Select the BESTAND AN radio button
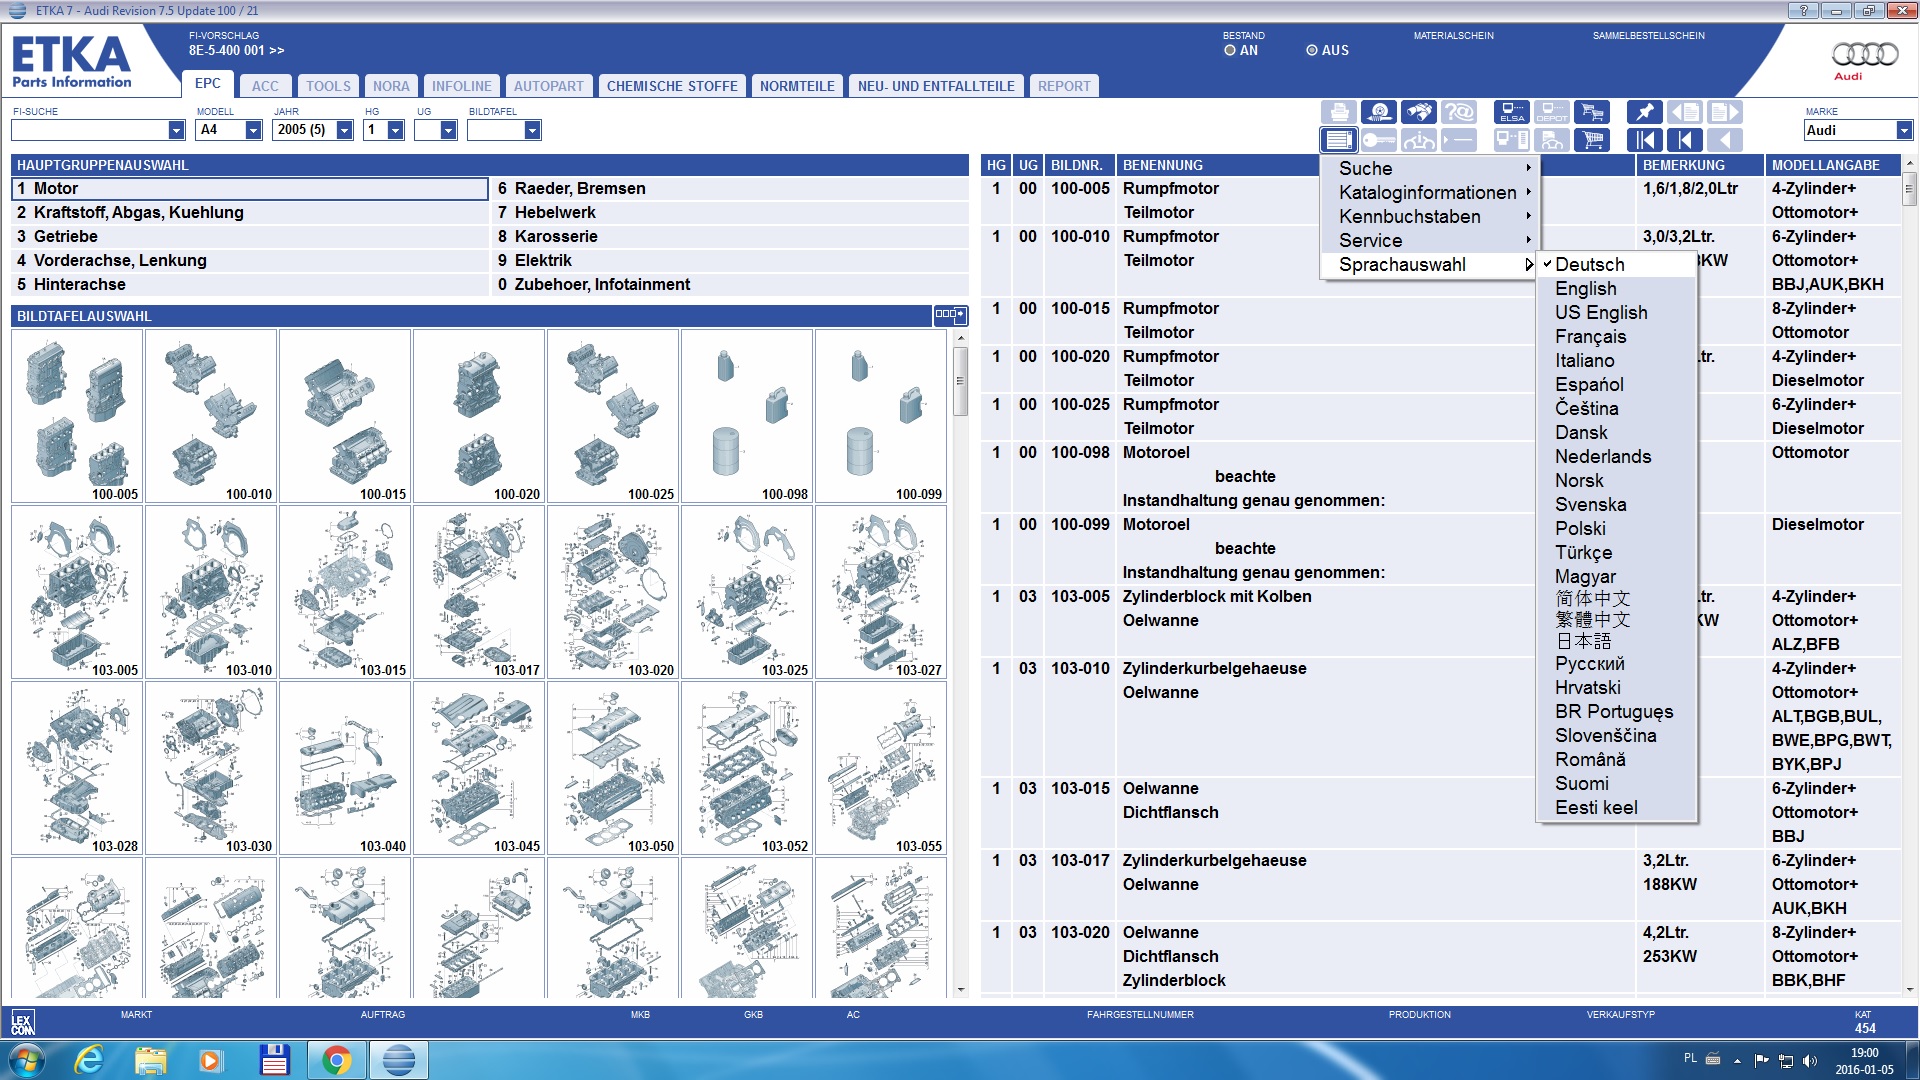This screenshot has width=1920, height=1080. [x=1230, y=50]
